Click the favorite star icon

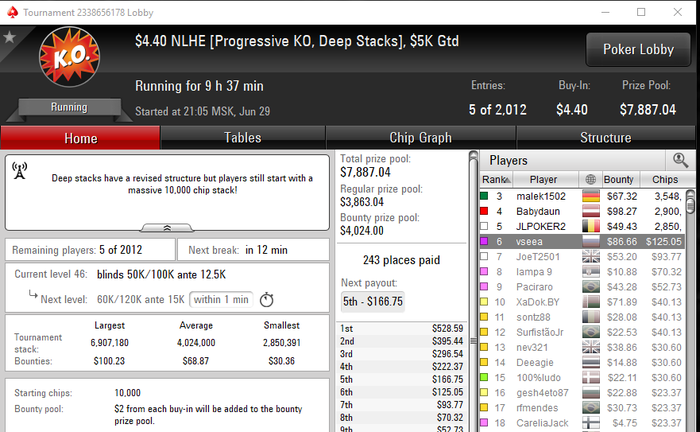pos(9,37)
